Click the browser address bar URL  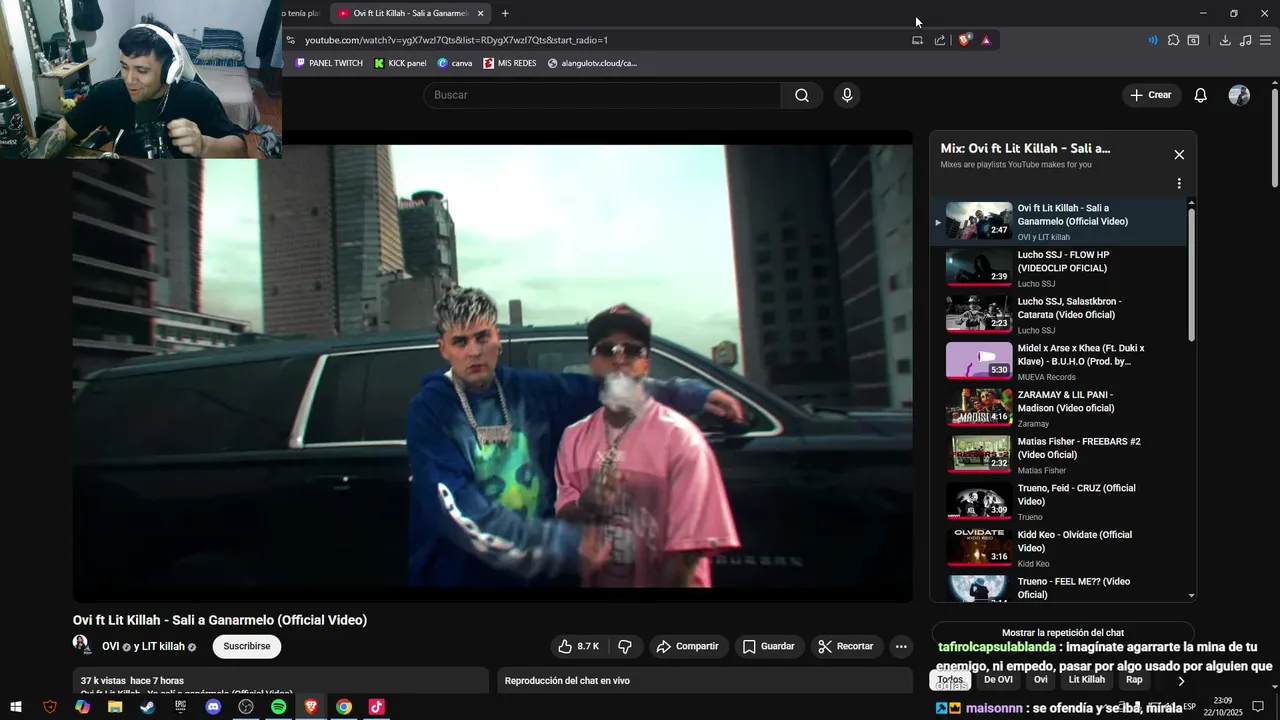(x=456, y=40)
